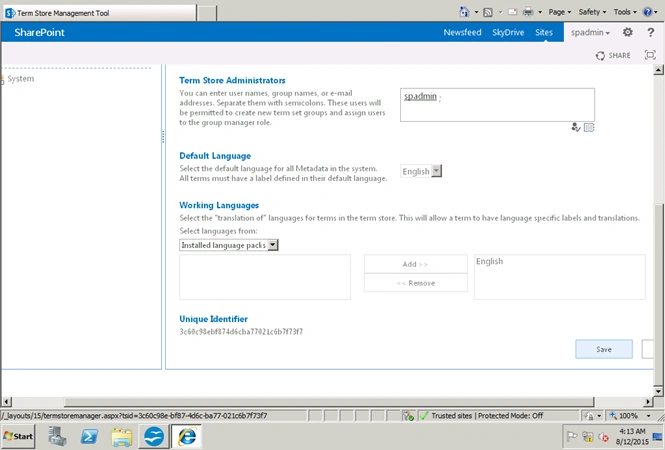Screen dimensions: 665x450
Task: Open the IE Tools menu
Action: 625,12
